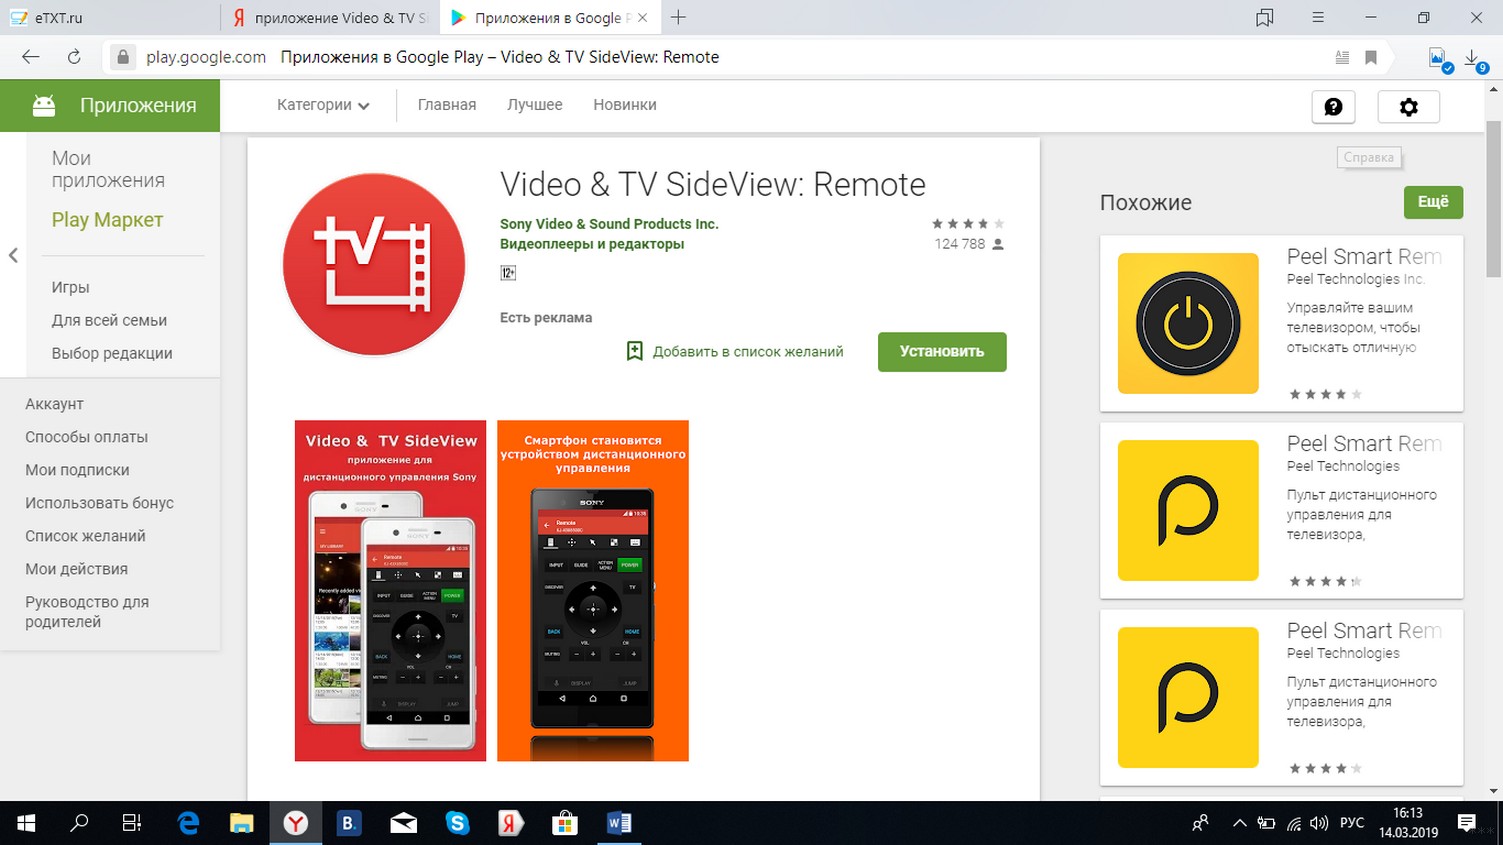Screen dimensions: 1503x845
Task: Open the browser hamburger menu
Action: [x=1318, y=17]
